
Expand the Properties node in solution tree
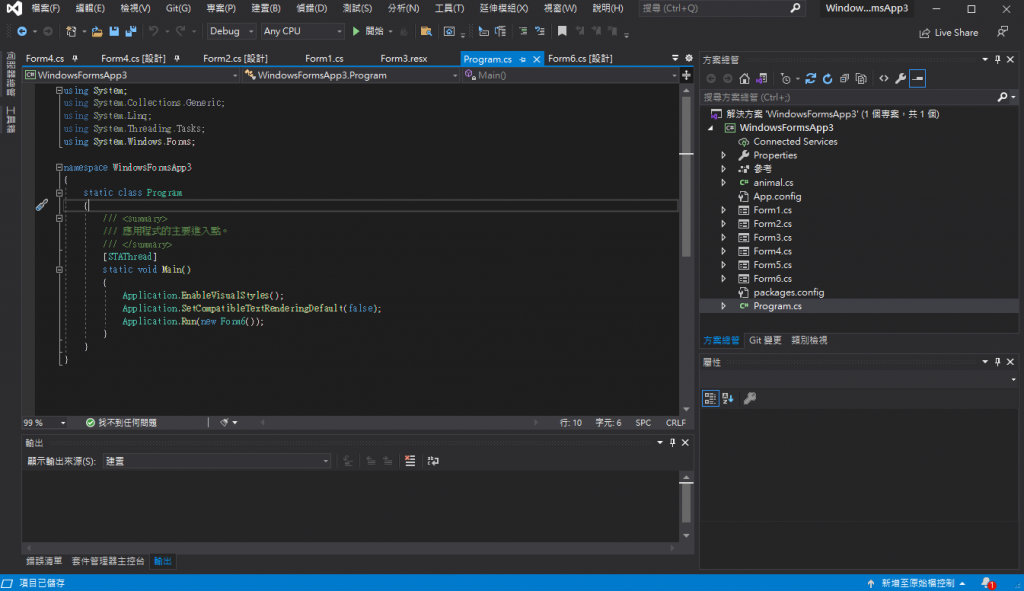723,155
